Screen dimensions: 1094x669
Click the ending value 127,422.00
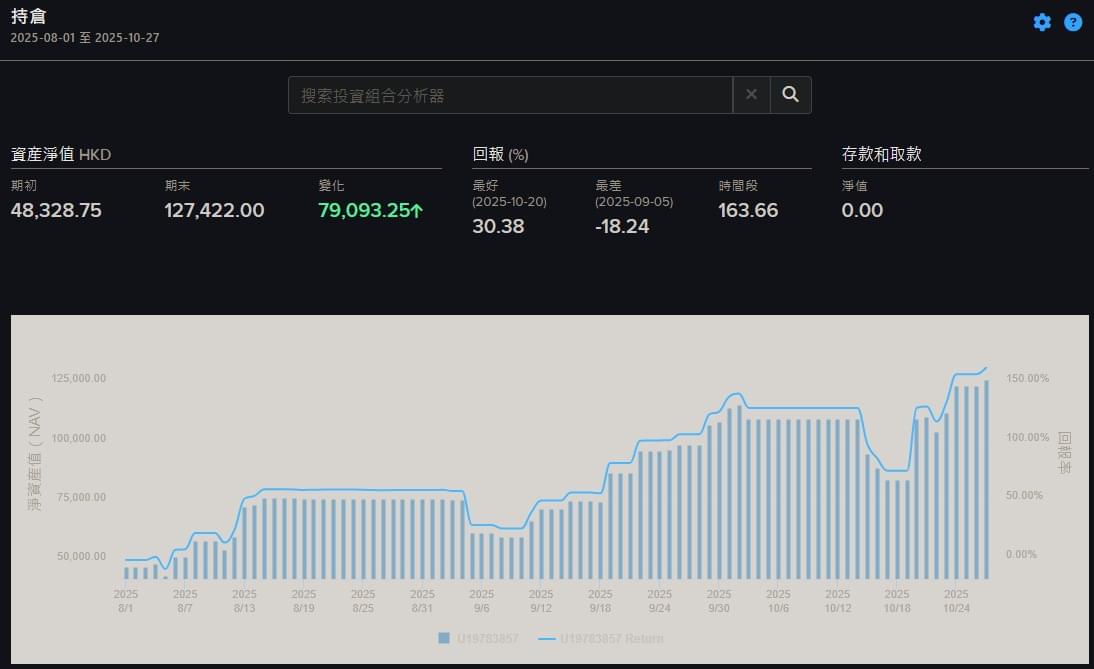pyautogui.click(x=214, y=210)
